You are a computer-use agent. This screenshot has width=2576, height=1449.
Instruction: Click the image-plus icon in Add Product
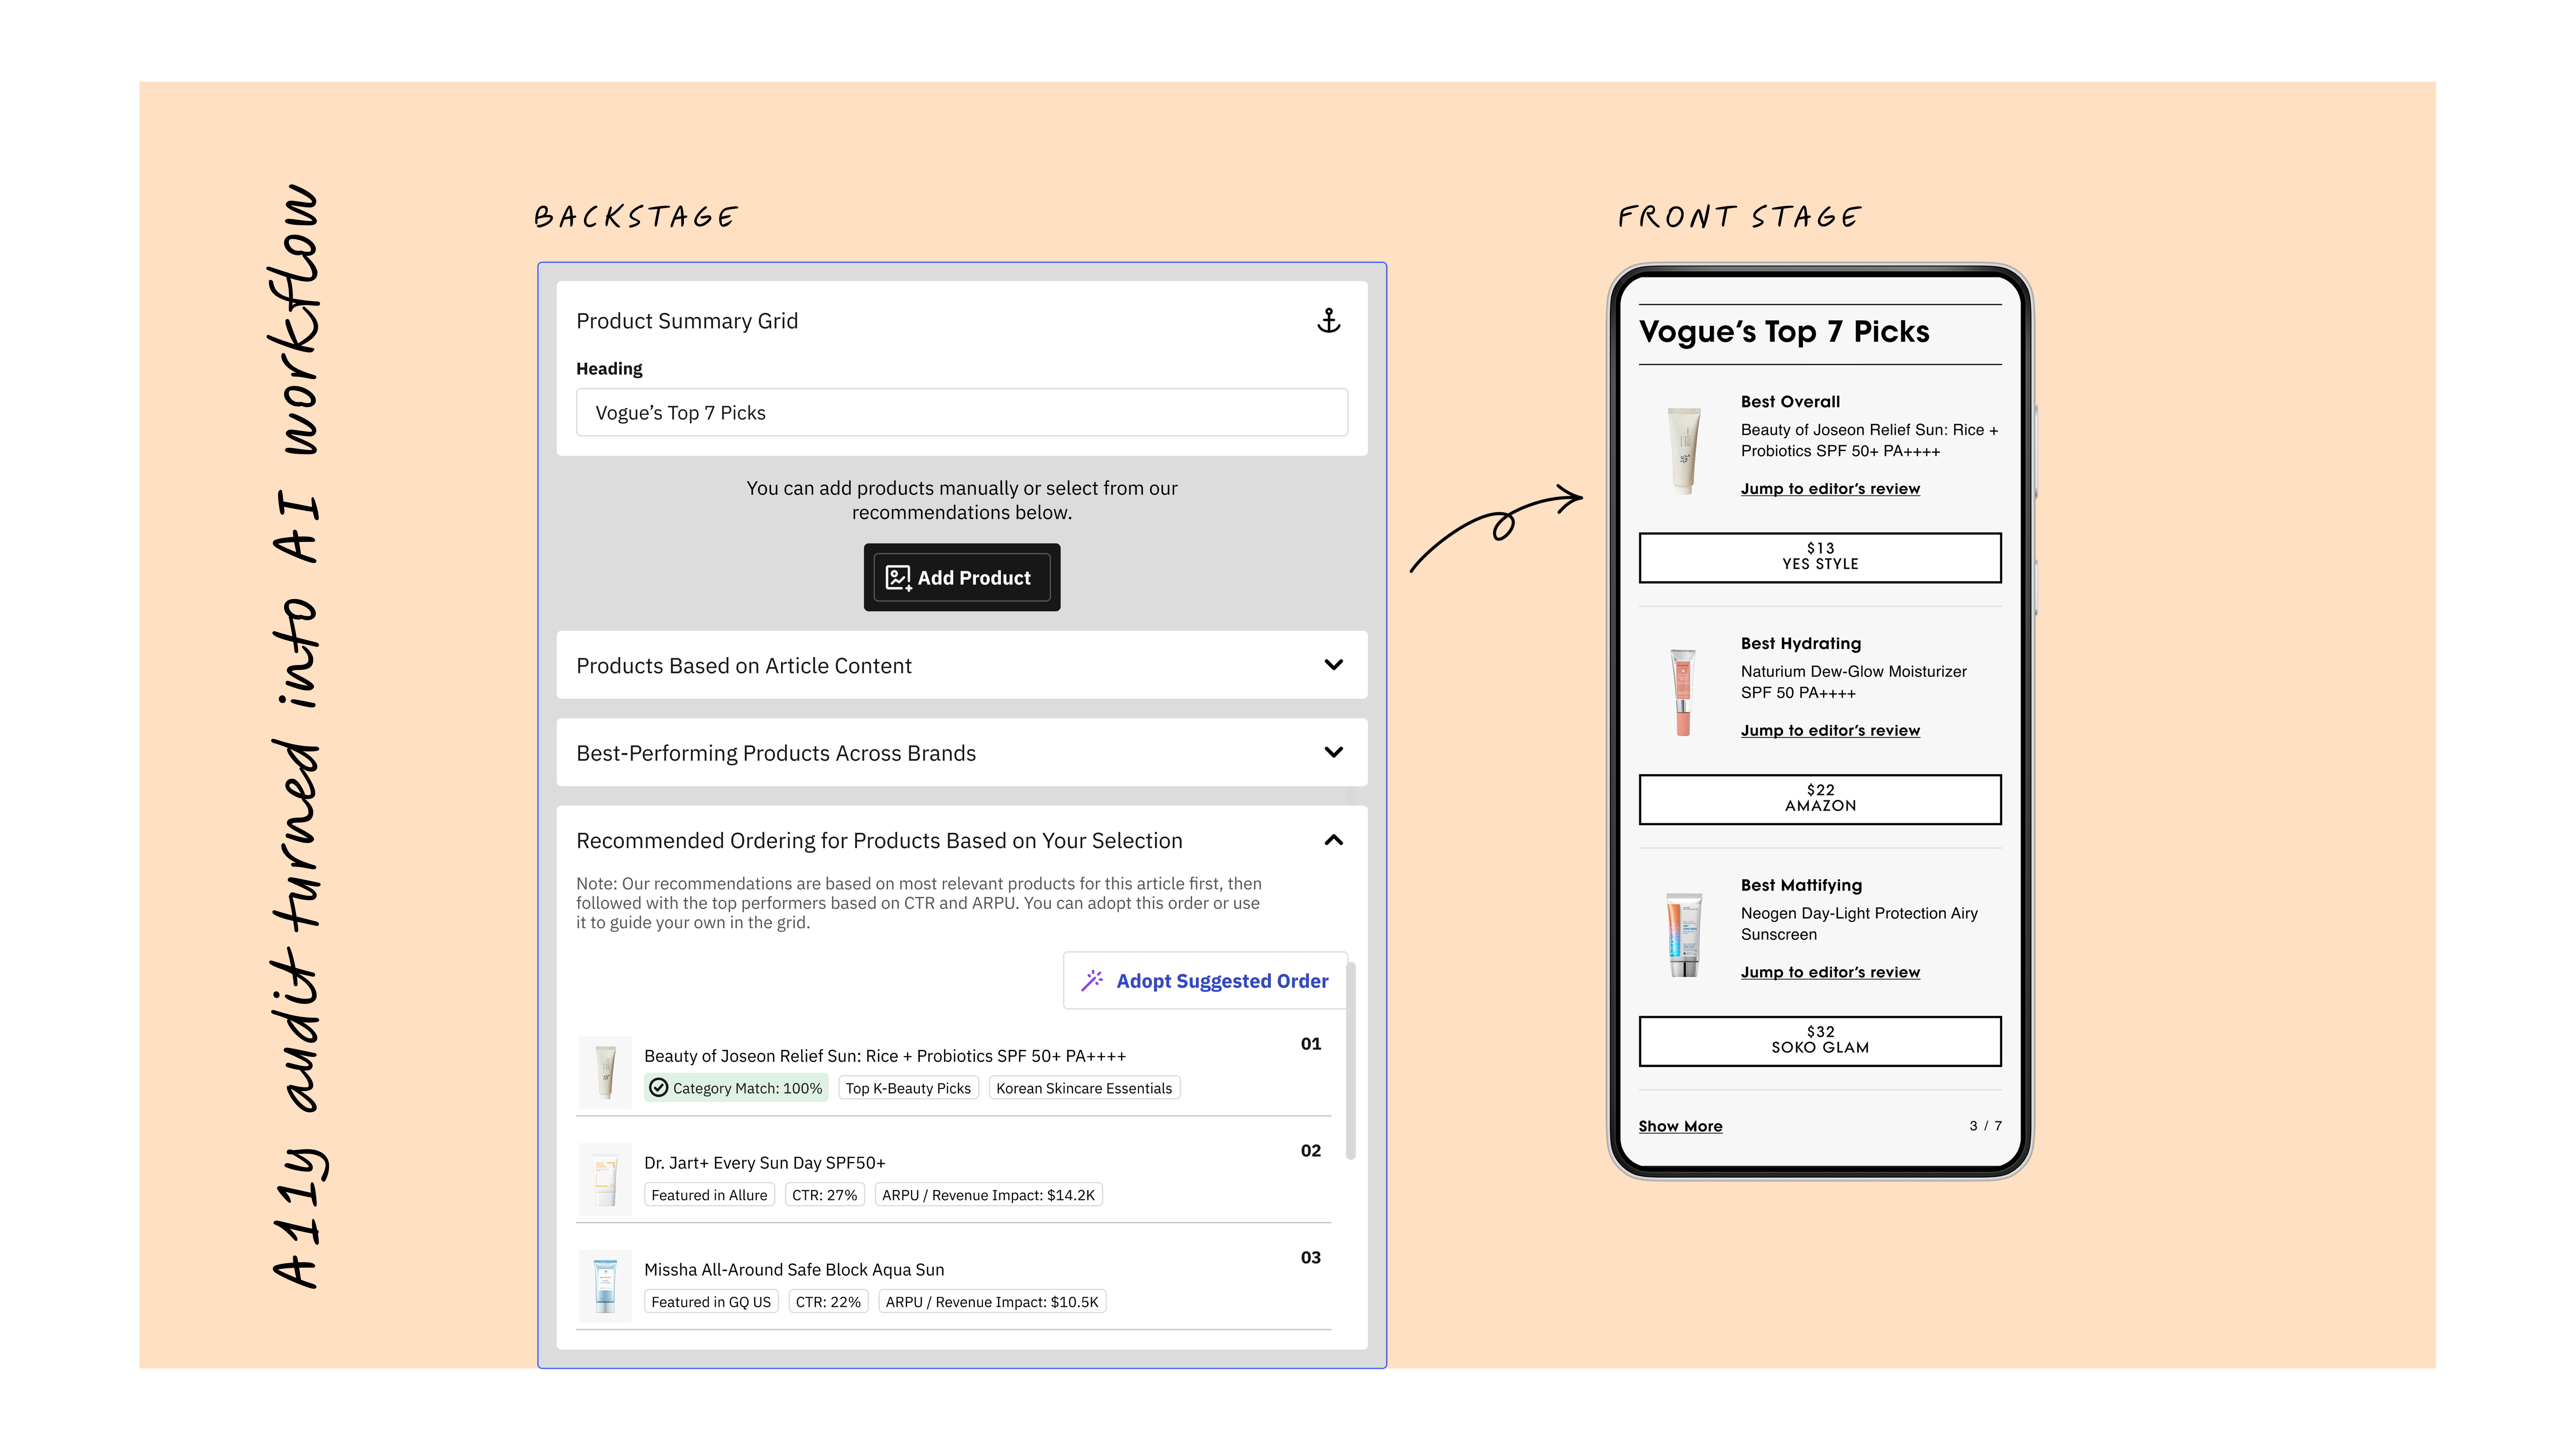tap(898, 578)
